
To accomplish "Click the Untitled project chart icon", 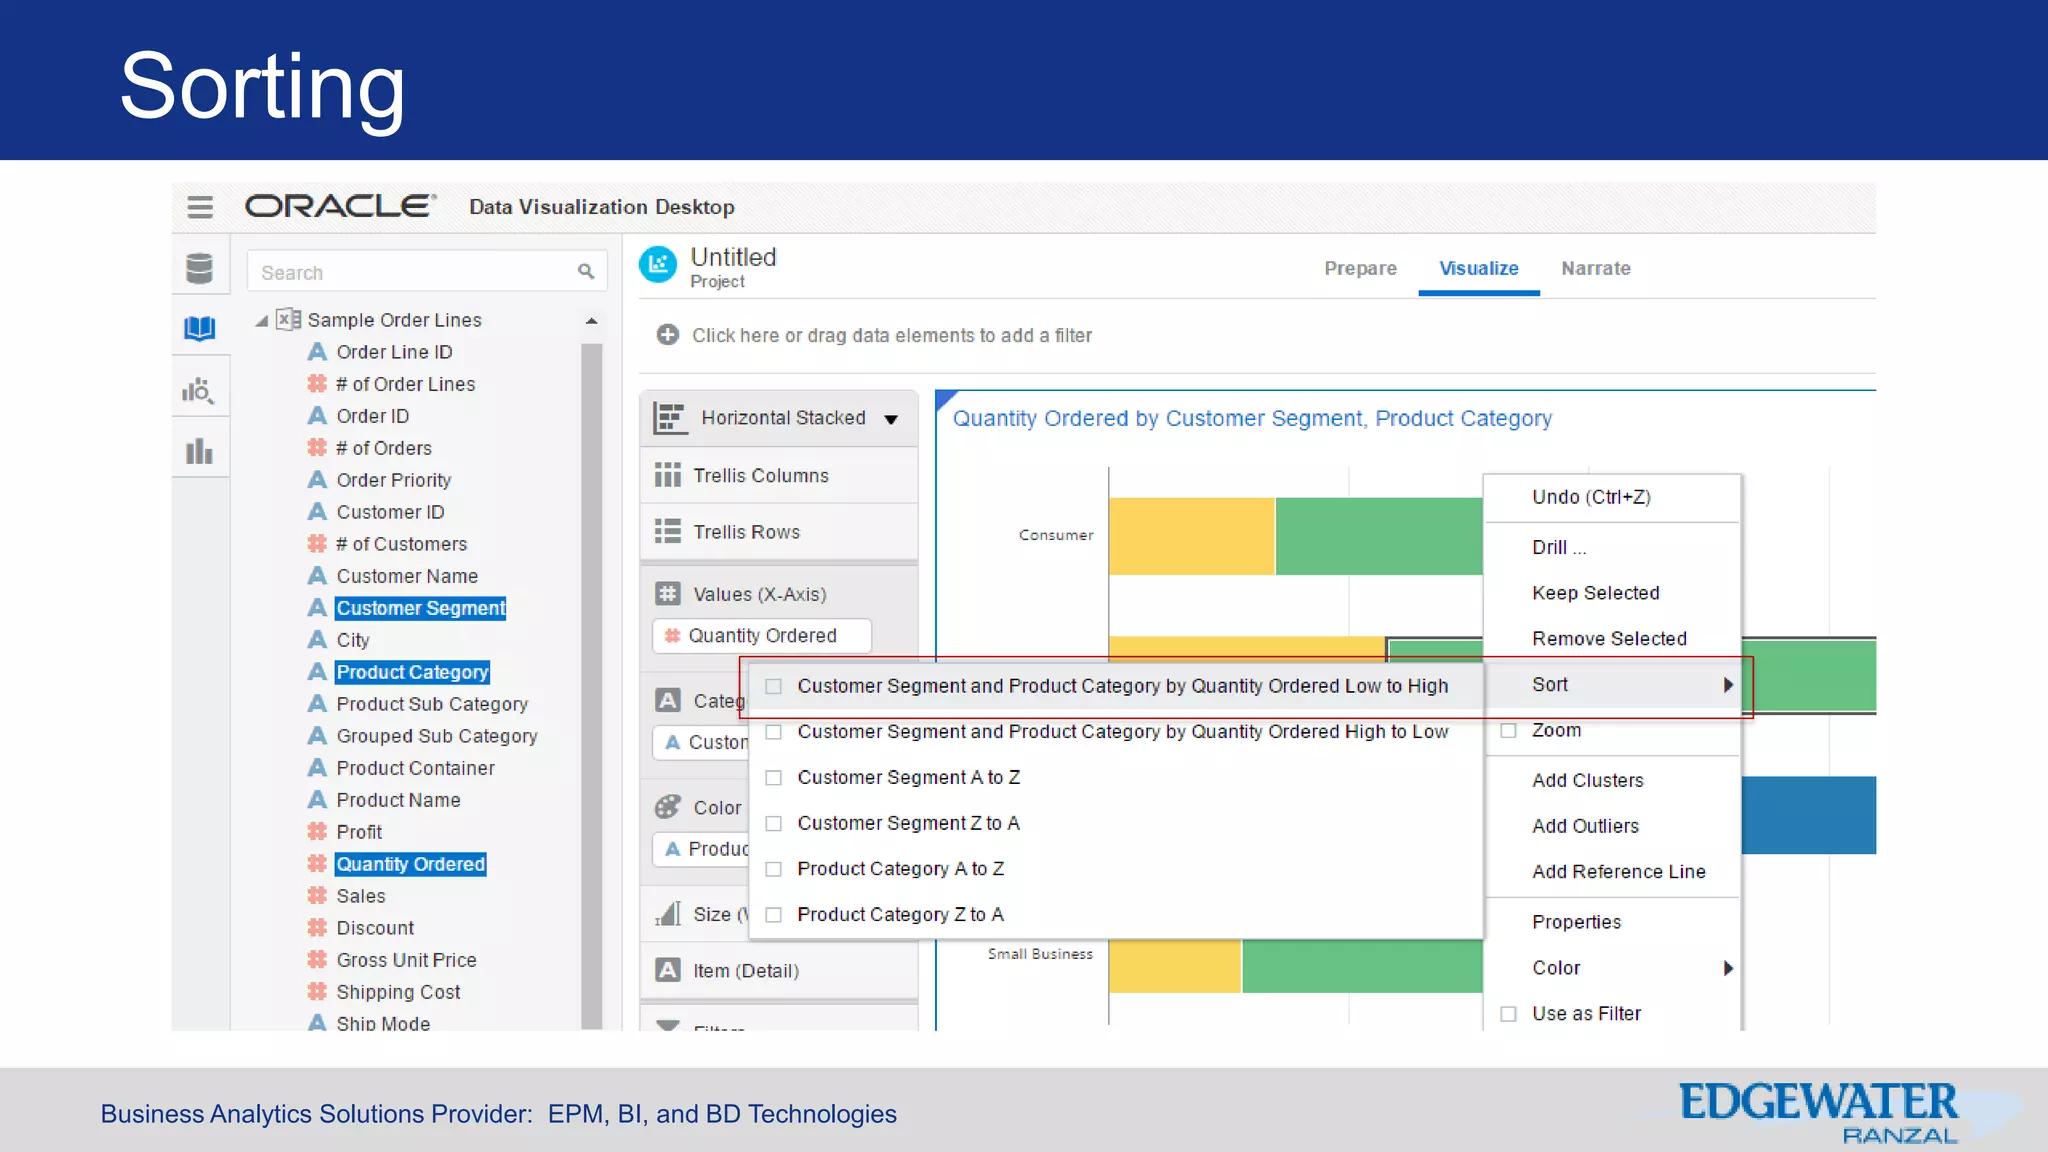I will (x=658, y=265).
